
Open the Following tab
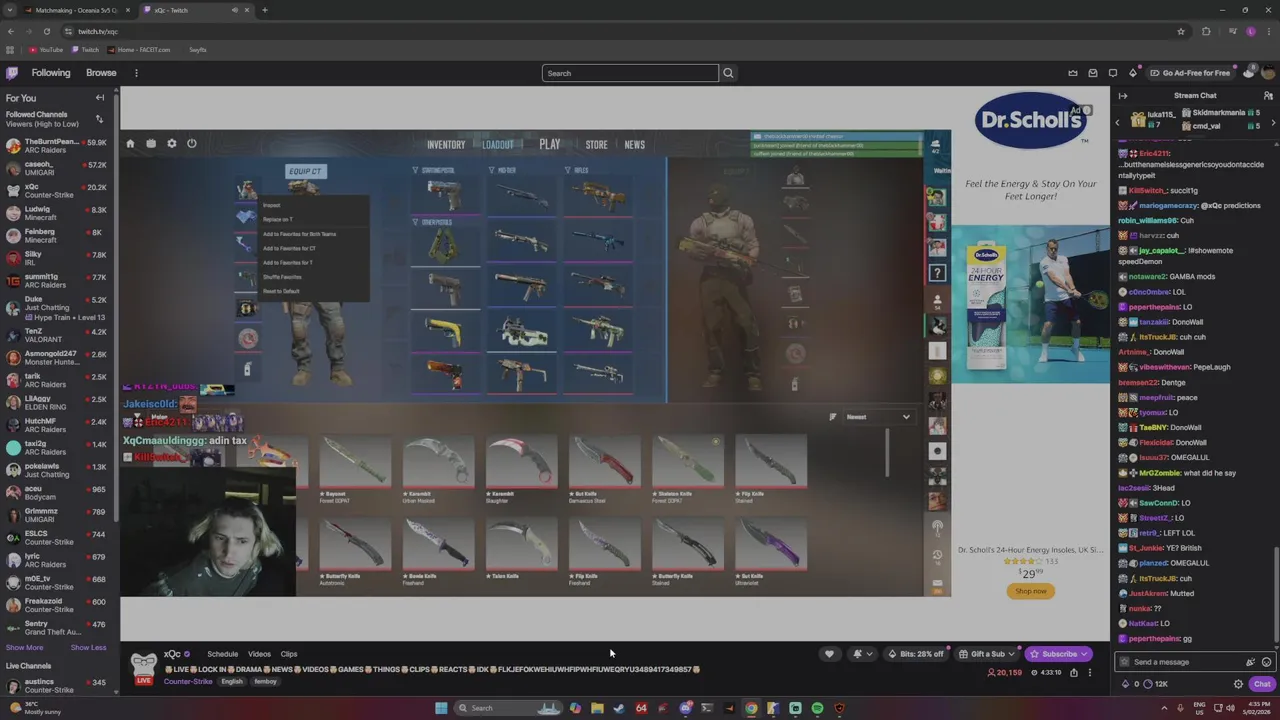pyautogui.click(x=51, y=73)
